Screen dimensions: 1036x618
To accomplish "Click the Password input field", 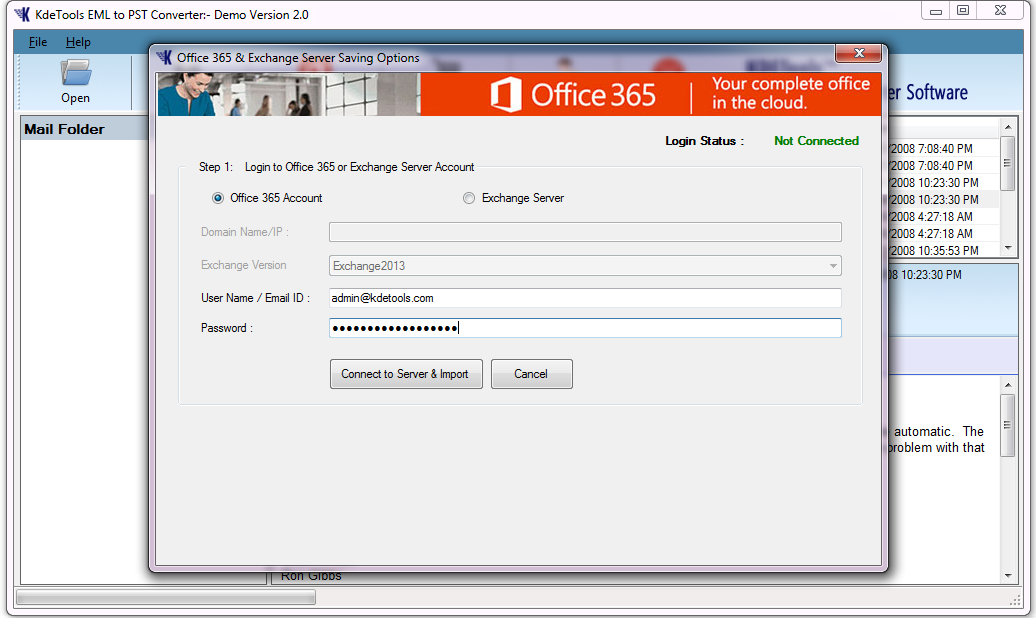I will coord(585,328).
